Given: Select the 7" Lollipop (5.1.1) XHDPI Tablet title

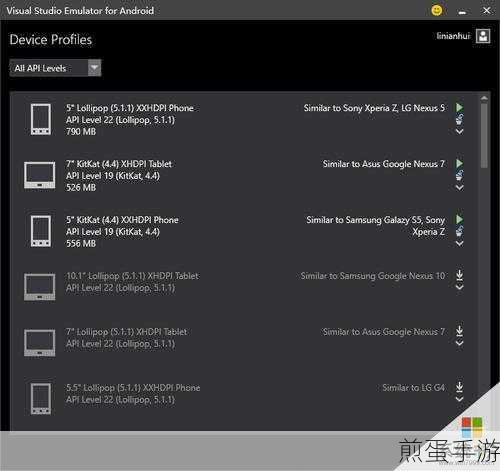Looking at the screenshot, I should coord(126,332).
